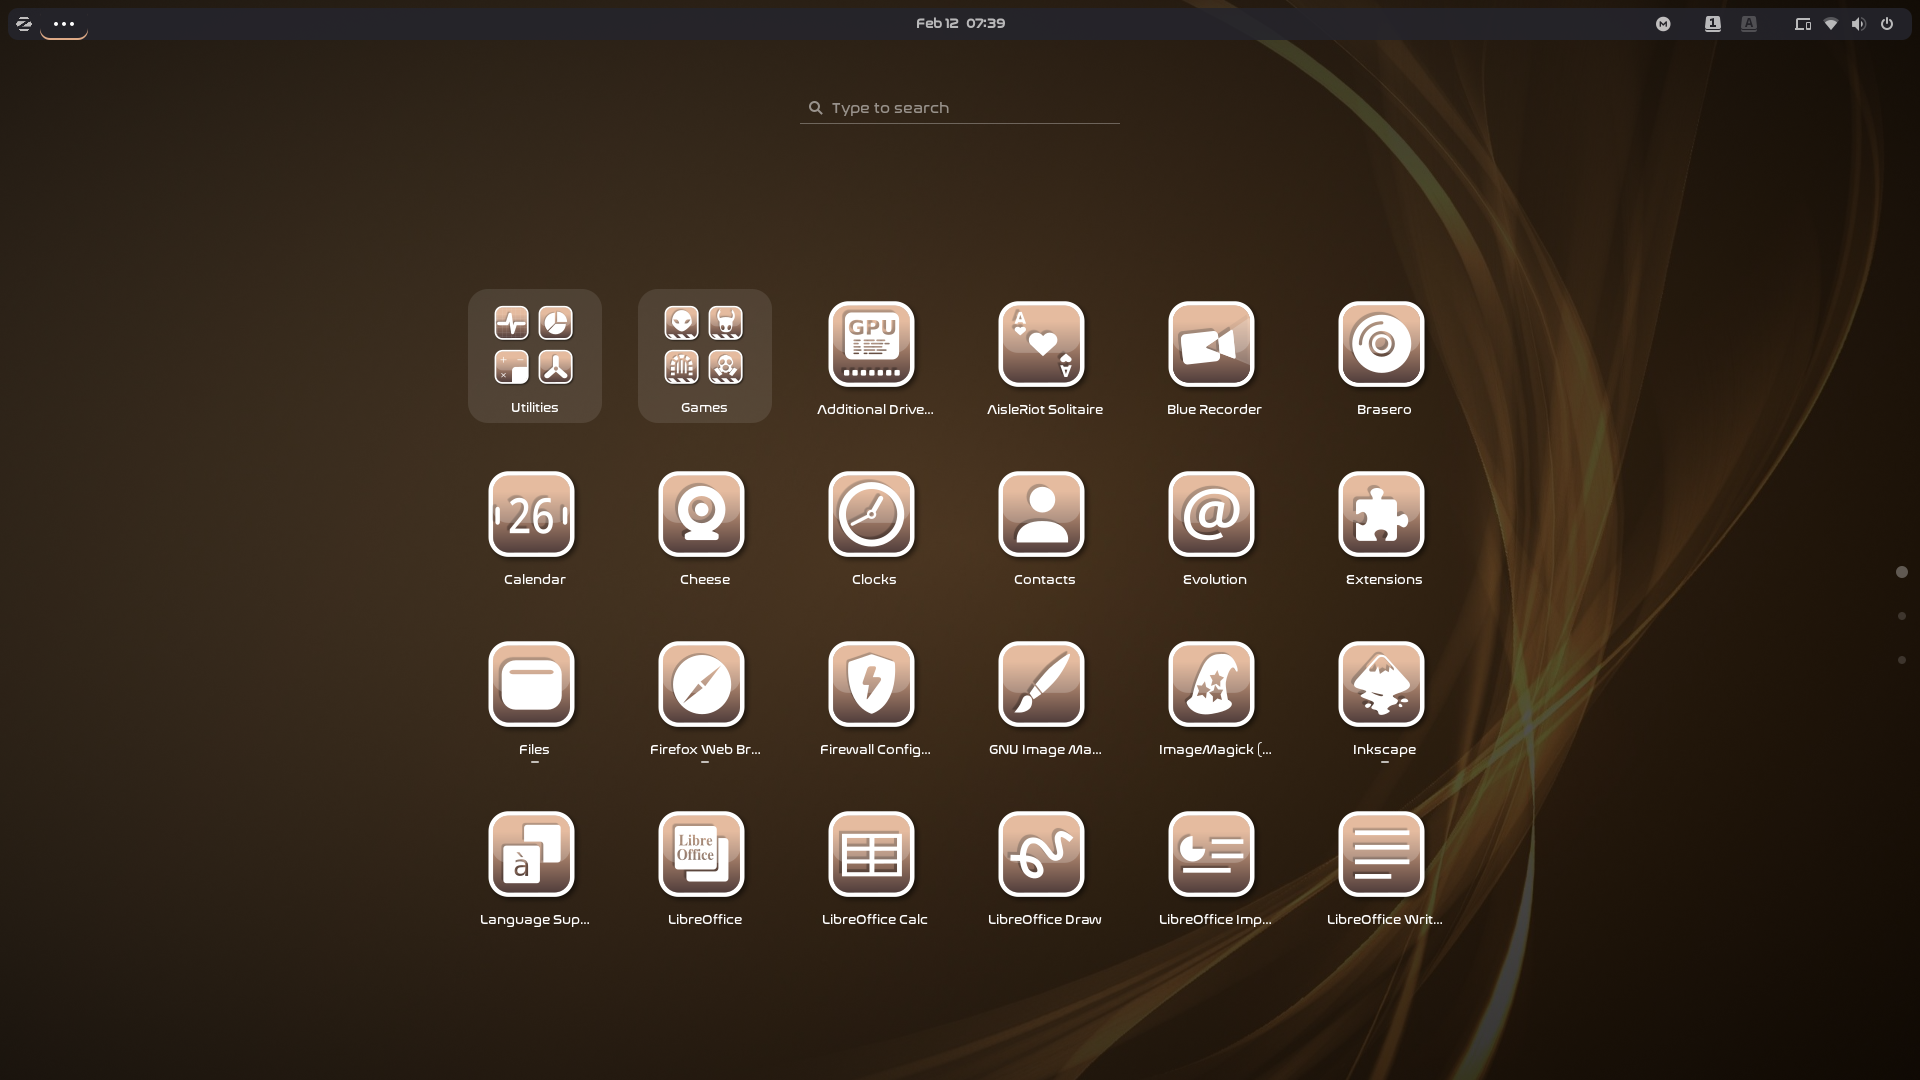
Task: Click the Type to search field
Action: (x=960, y=108)
